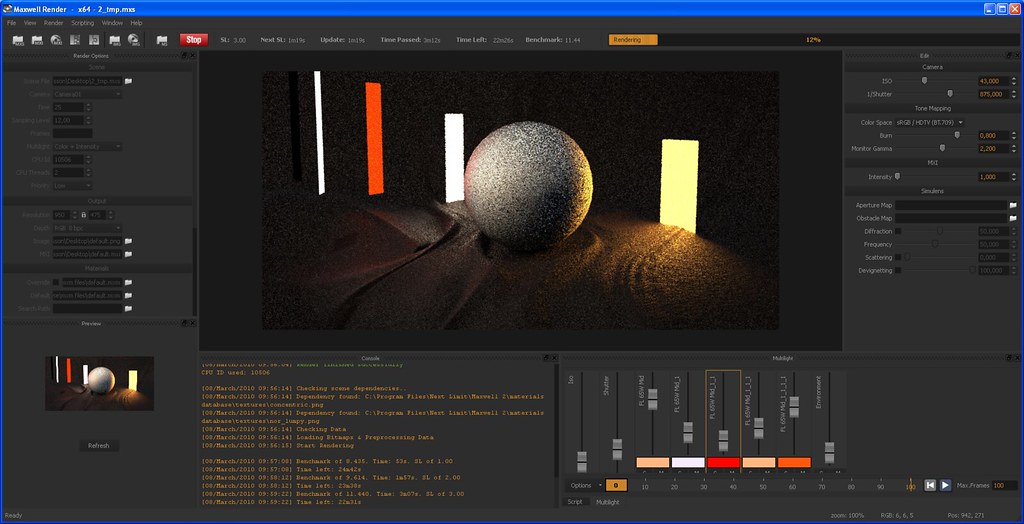The height and width of the screenshot is (524, 1024).
Task: Open the Depth RGB 8 bpc dropdown
Action: [88, 228]
